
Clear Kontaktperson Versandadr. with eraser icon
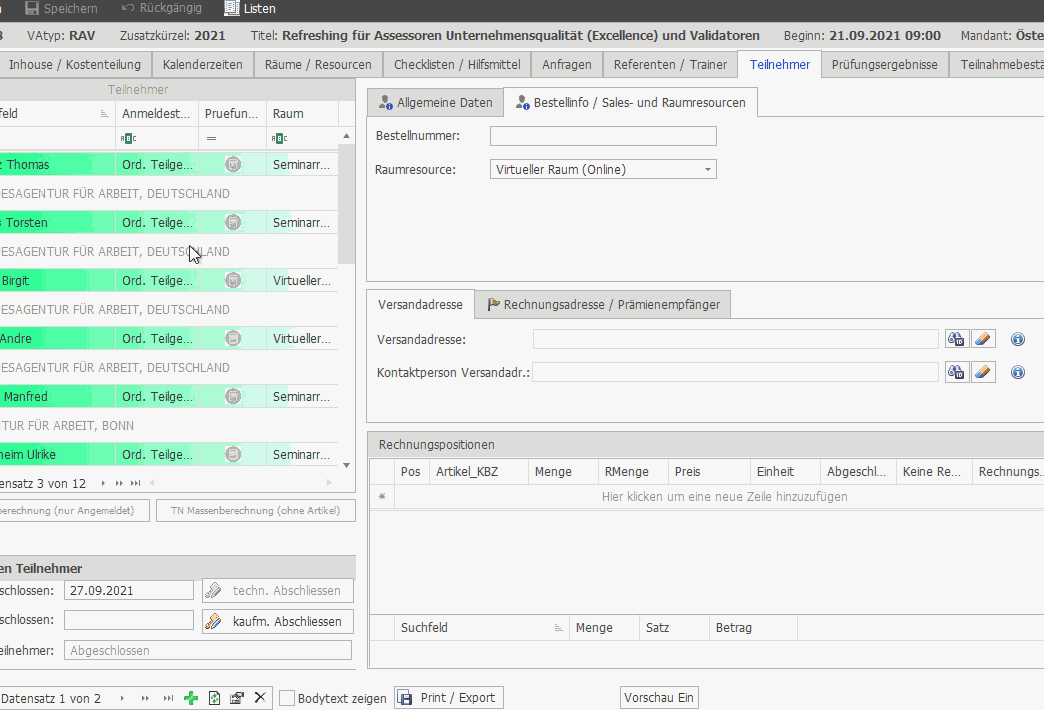point(983,372)
